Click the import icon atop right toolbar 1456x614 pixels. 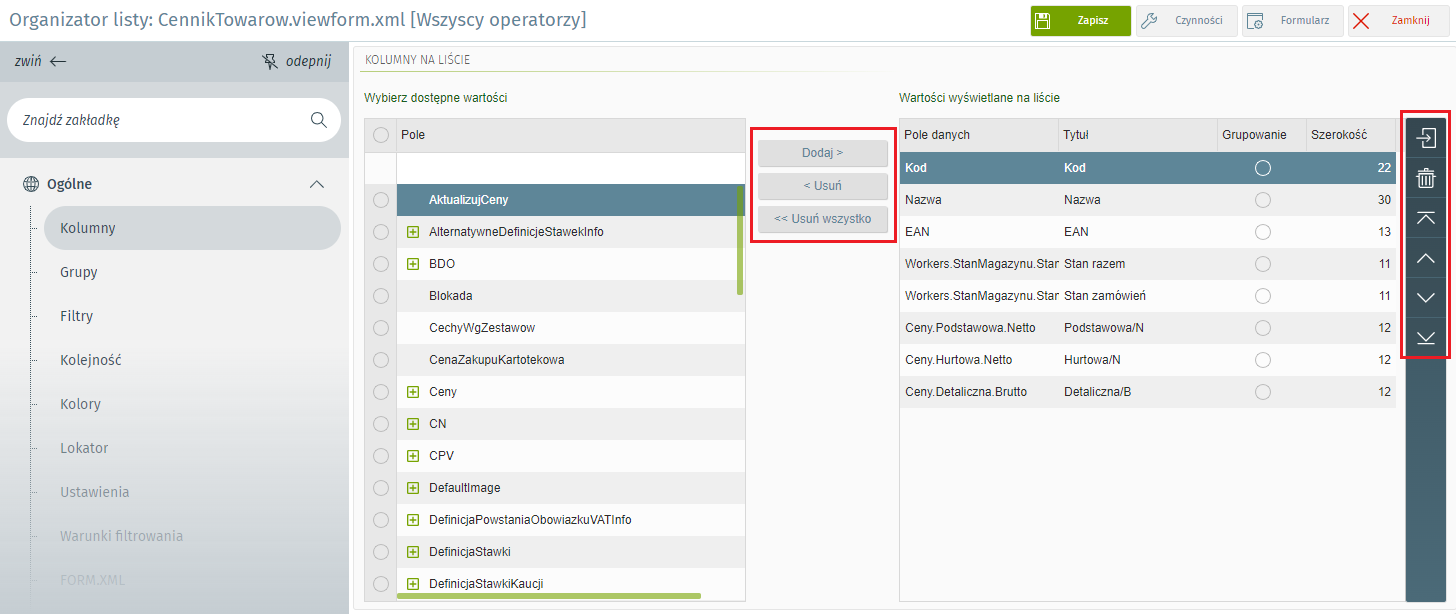(1426, 139)
